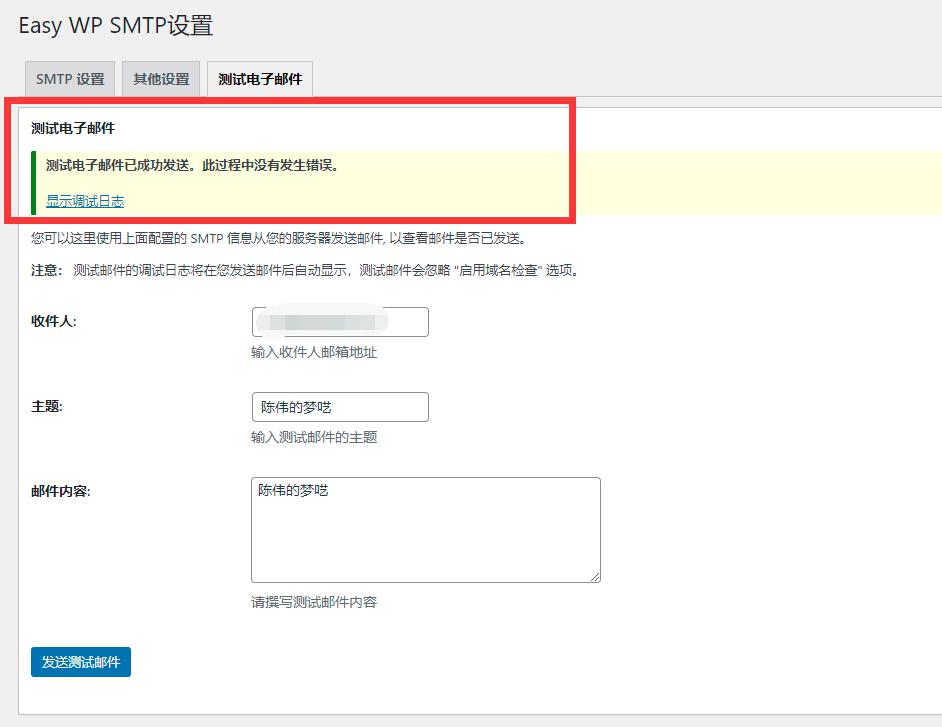Click the 邮件内容 text area
Screen dimensions: 942x727
click(x=425, y=530)
